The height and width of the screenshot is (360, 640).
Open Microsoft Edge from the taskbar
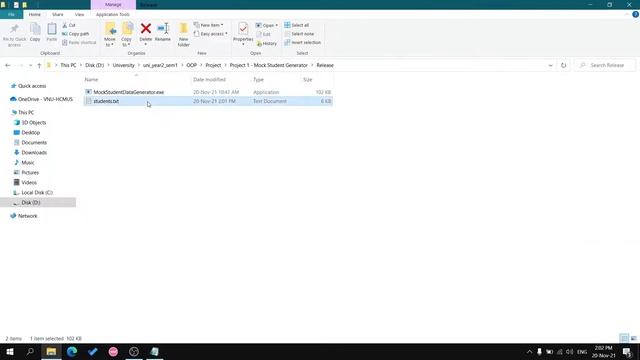72,351
